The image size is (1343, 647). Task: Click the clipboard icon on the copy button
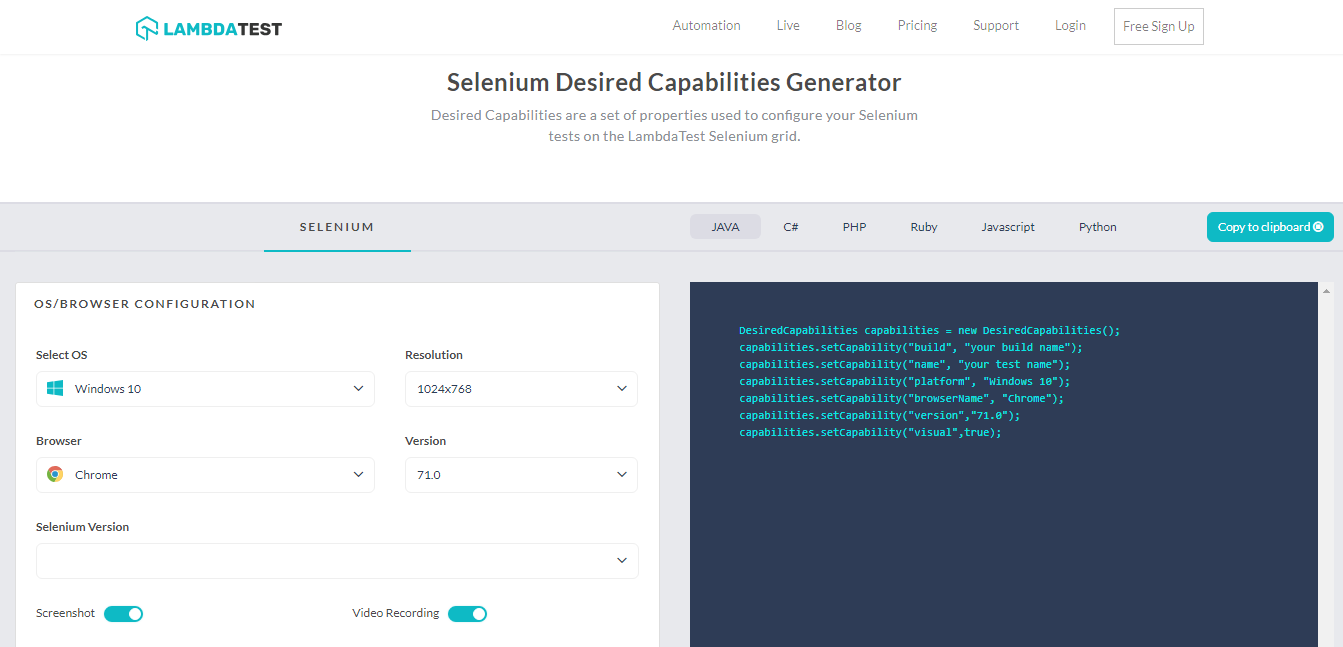tap(1320, 227)
